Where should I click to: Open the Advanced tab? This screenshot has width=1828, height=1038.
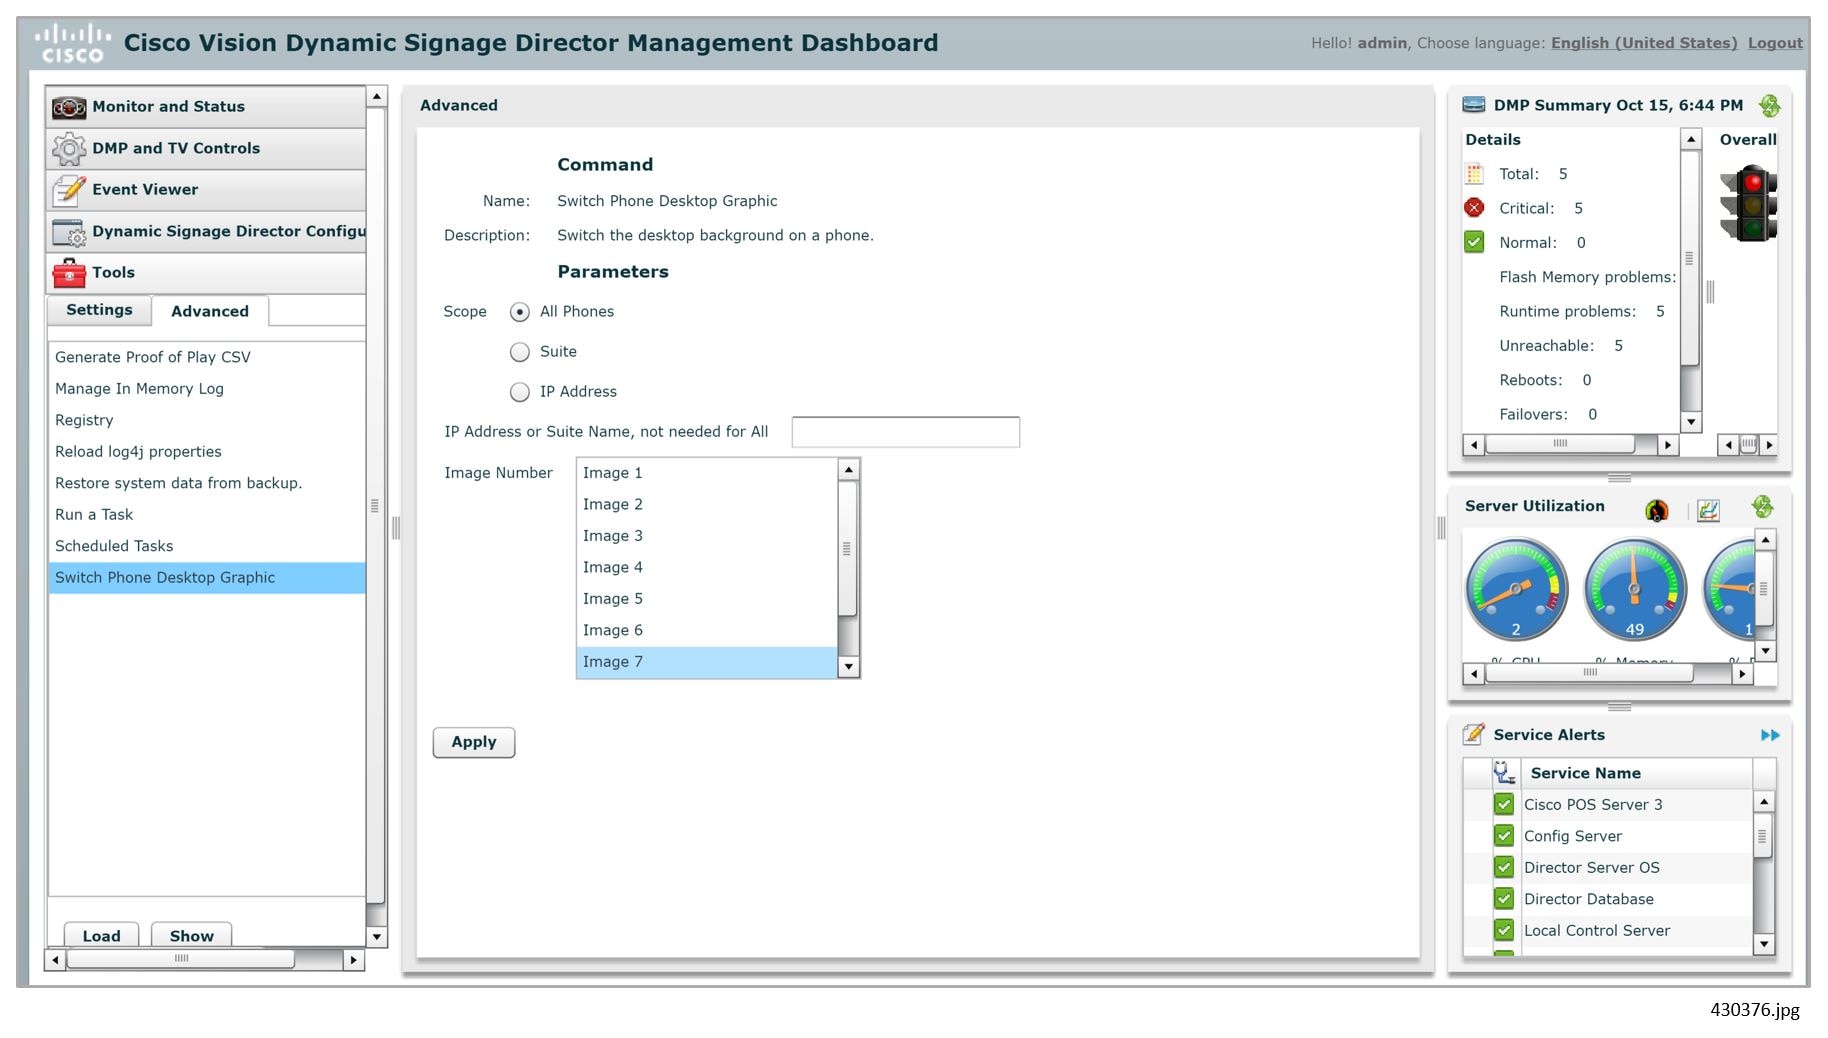[x=208, y=310]
